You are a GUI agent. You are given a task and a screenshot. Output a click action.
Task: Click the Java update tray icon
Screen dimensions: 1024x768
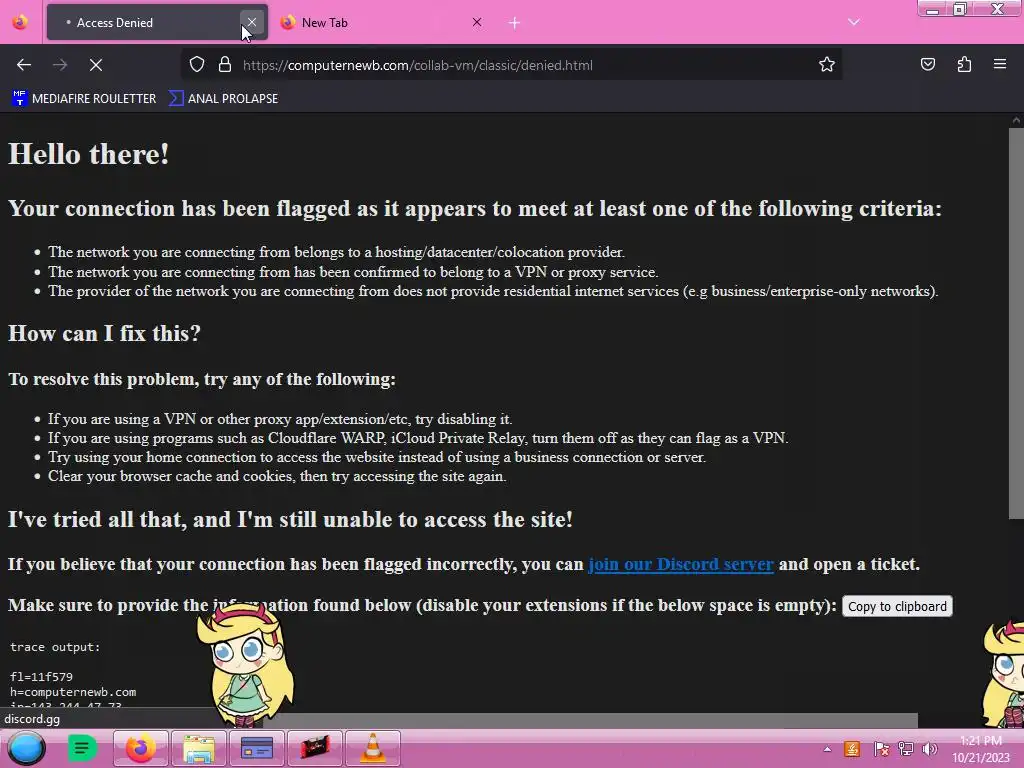coord(852,749)
